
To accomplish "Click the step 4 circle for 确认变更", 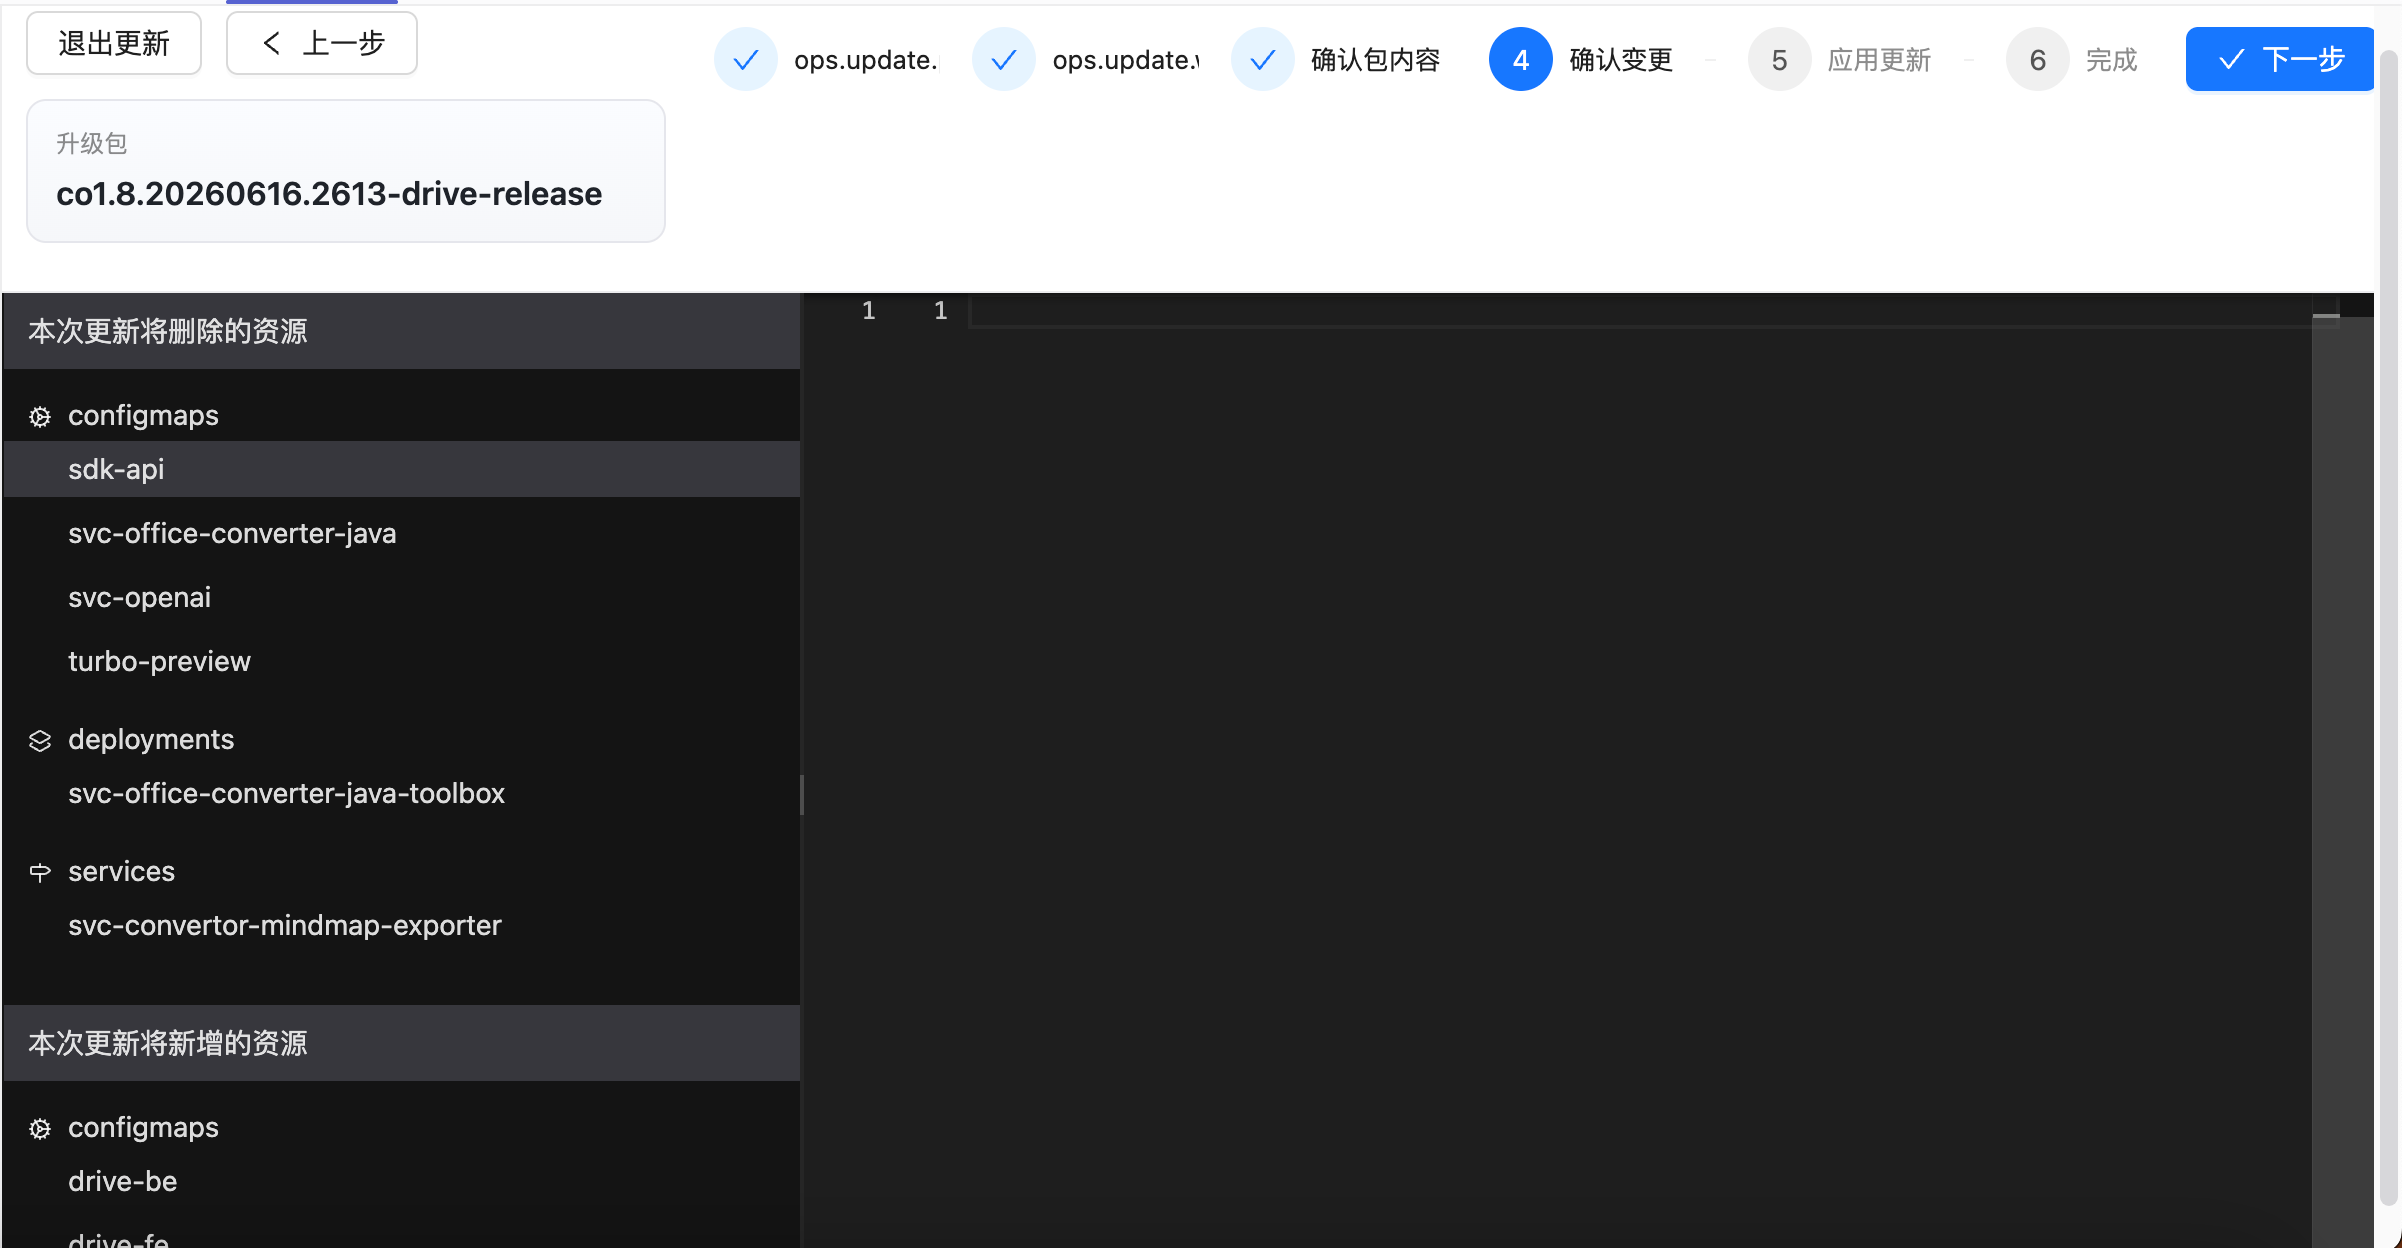I will [1520, 60].
